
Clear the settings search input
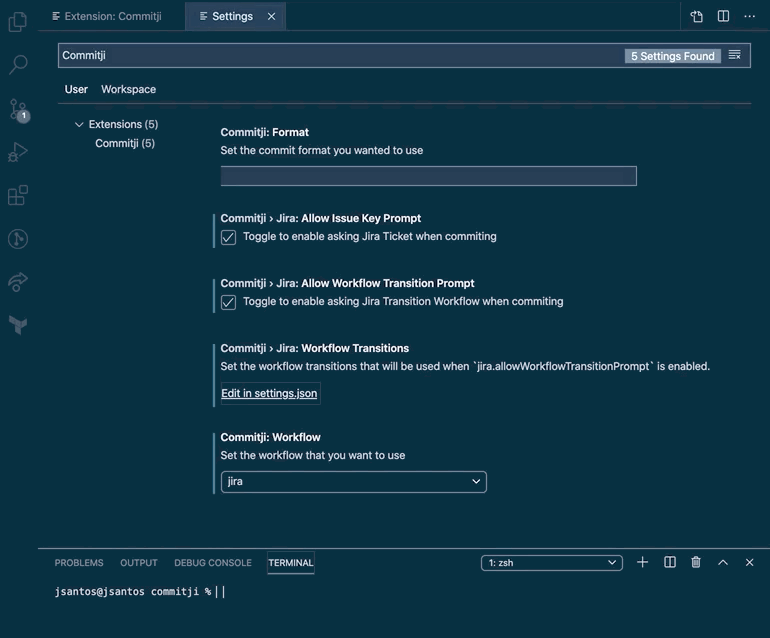pos(735,55)
